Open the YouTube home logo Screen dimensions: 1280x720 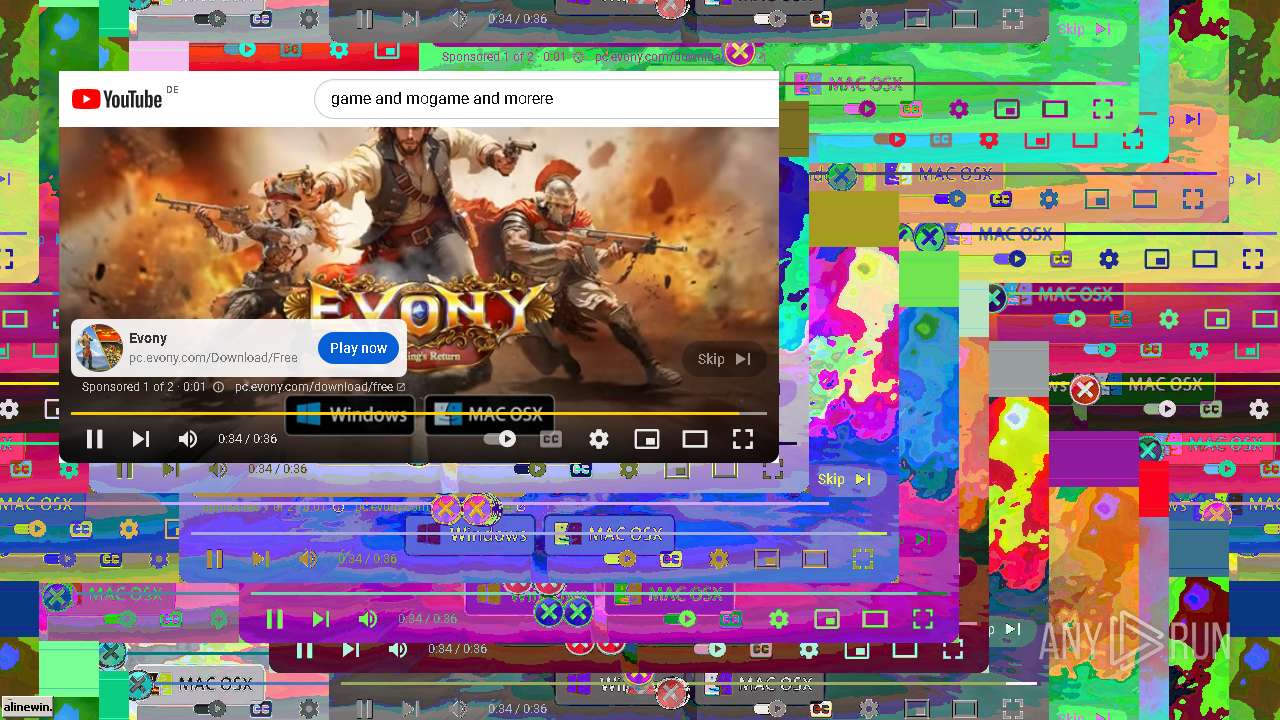[x=117, y=98]
